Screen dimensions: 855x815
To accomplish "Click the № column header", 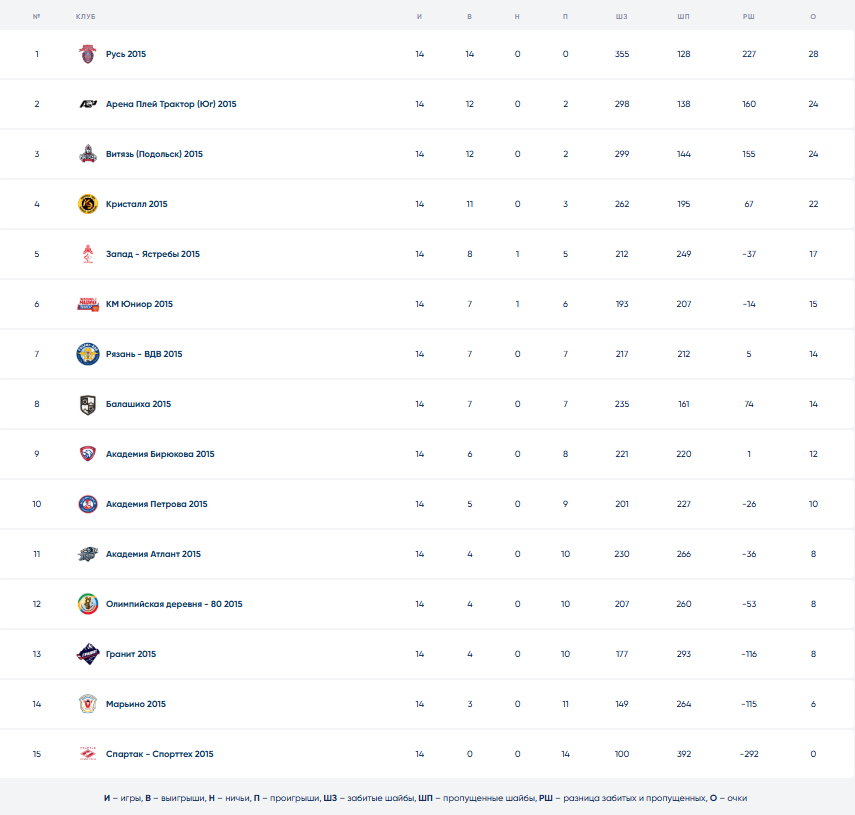I will point(36,17).
